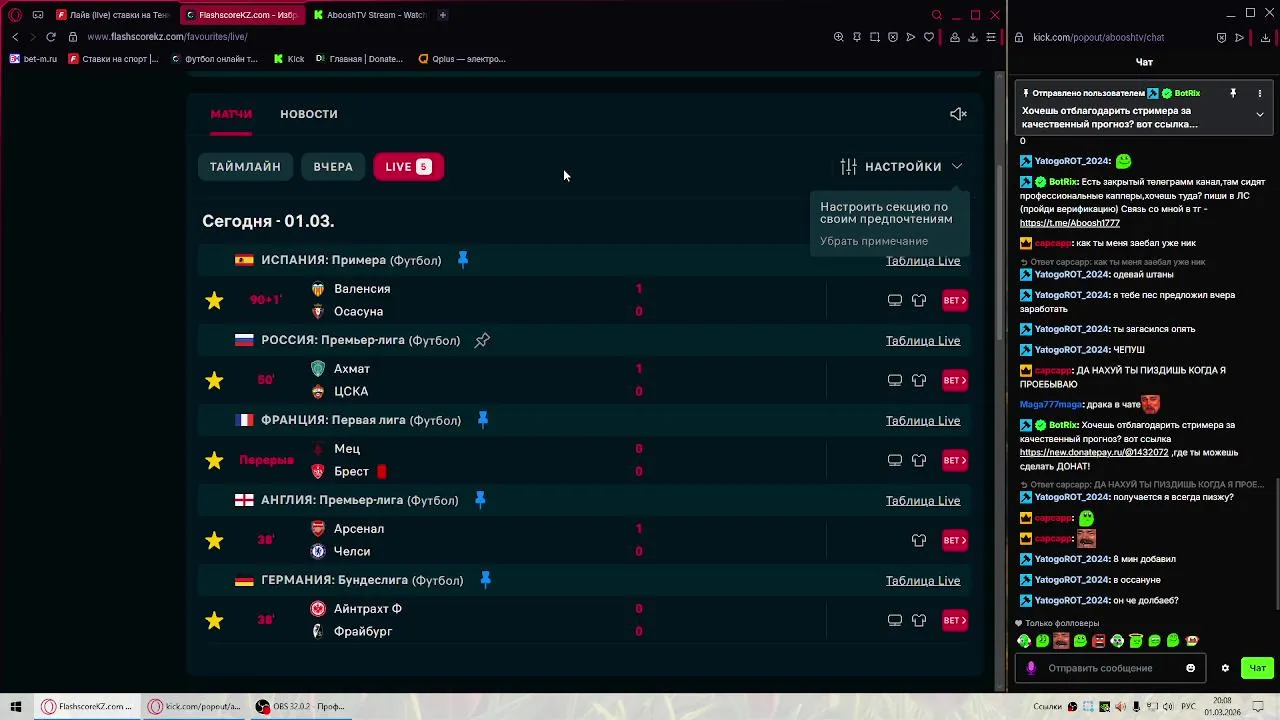Open pinned message three-dot menu
Screen dimensions: 1280x720
[1260, 93]
